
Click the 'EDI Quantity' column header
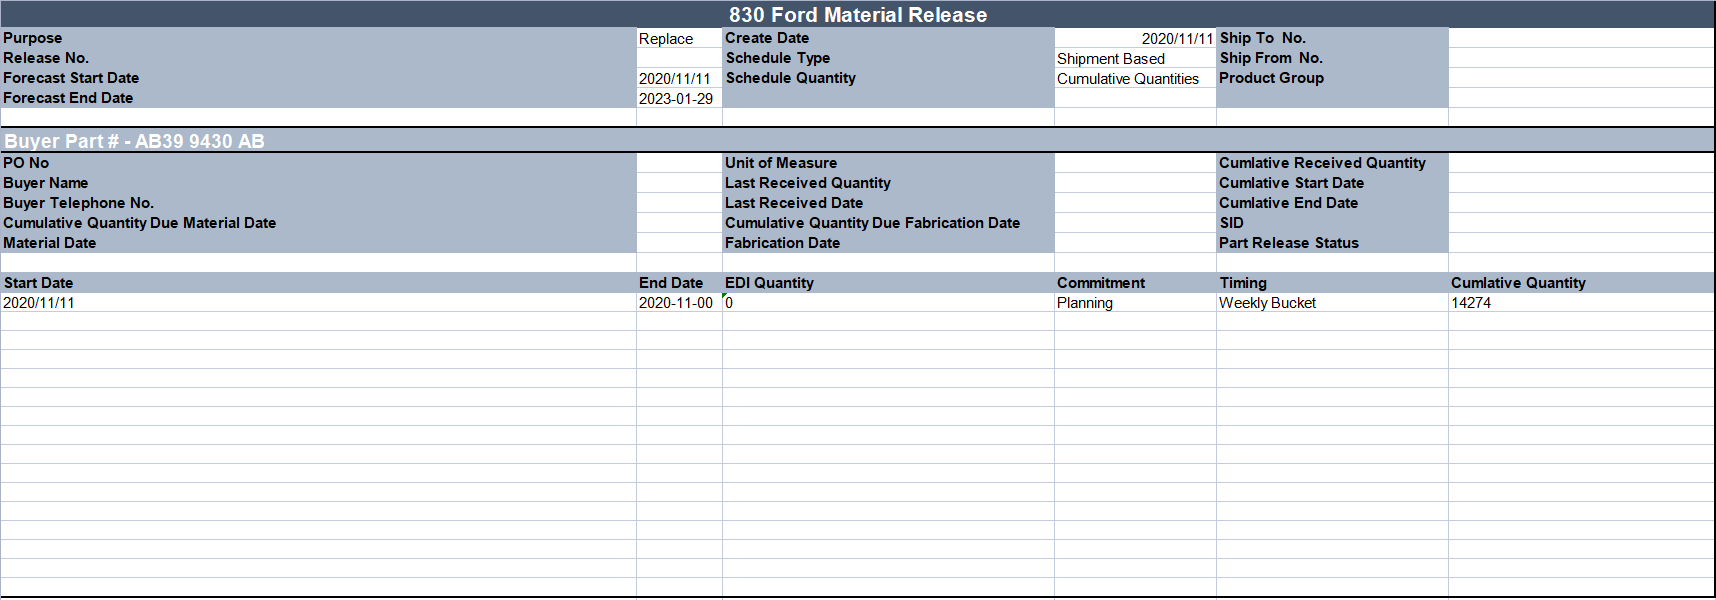pyautogui.click(x=888, y=283)
